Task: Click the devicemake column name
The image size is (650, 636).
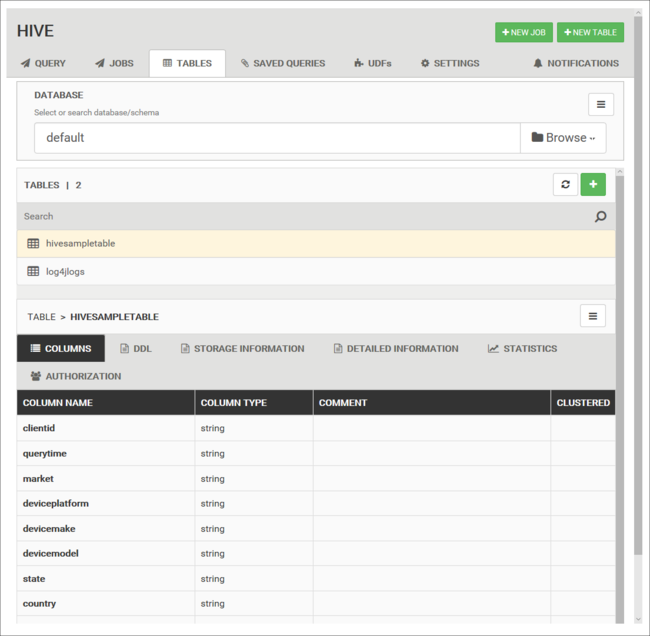Action: tap(49, 529)
